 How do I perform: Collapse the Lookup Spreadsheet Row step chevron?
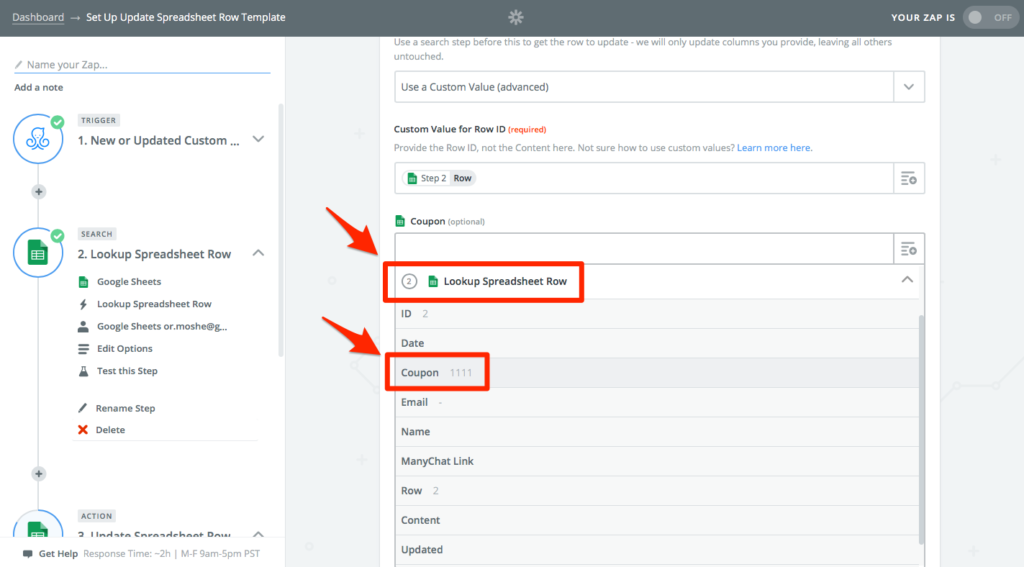tap(259, 253)
